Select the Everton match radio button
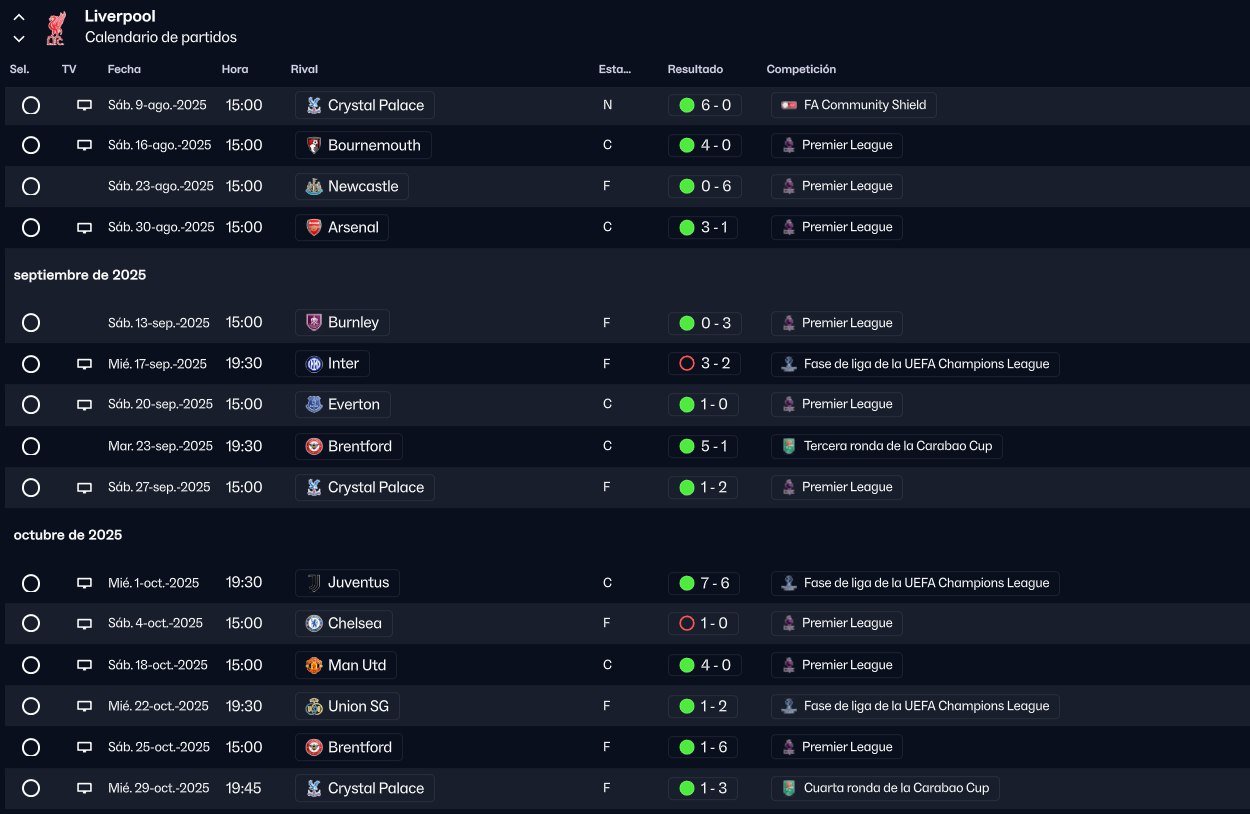This screenshot has width=1250, height=814. point(31,405)
